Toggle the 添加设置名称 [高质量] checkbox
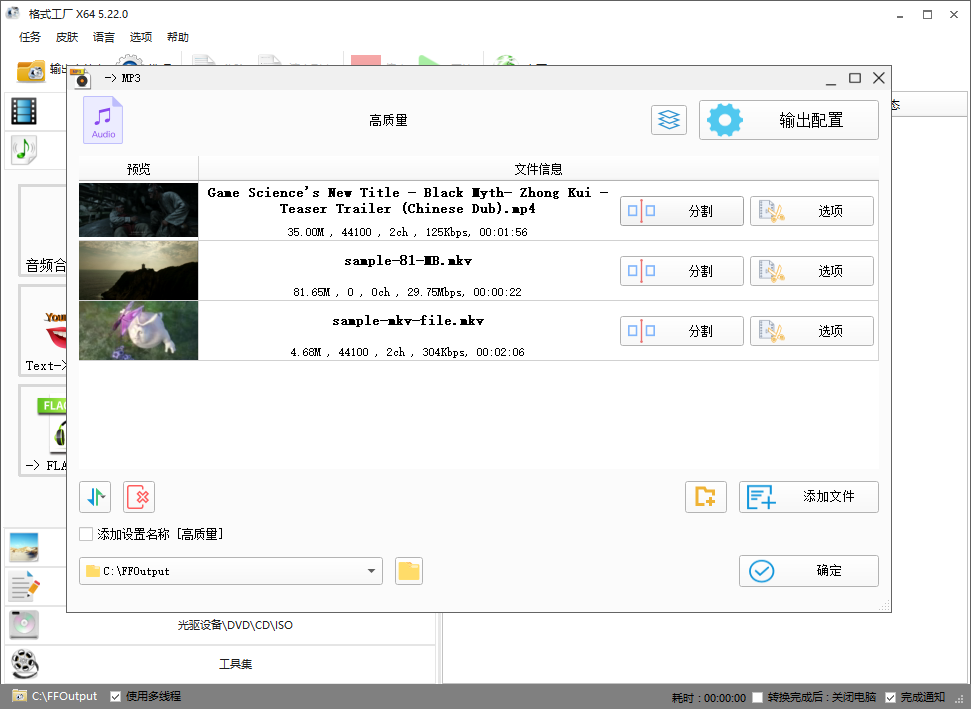Image resolution: width=971 pixels, height=709 pixels. click(x=86, y=533)
